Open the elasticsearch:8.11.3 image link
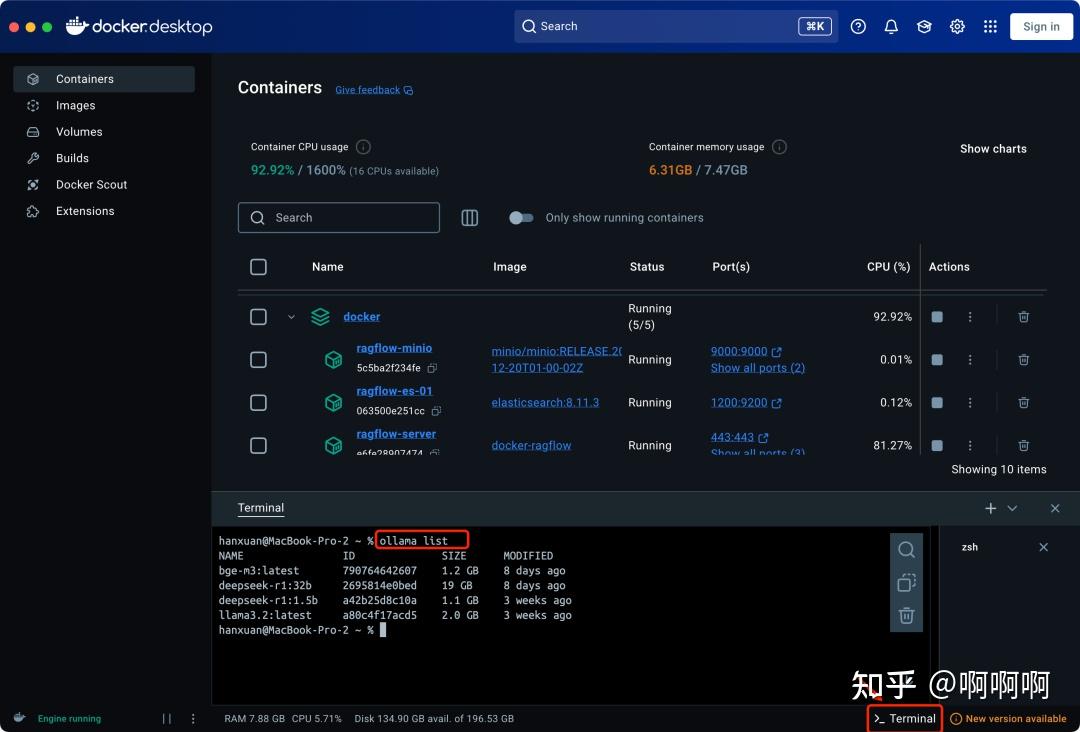The image size is (1080, 732). (545, 402)
